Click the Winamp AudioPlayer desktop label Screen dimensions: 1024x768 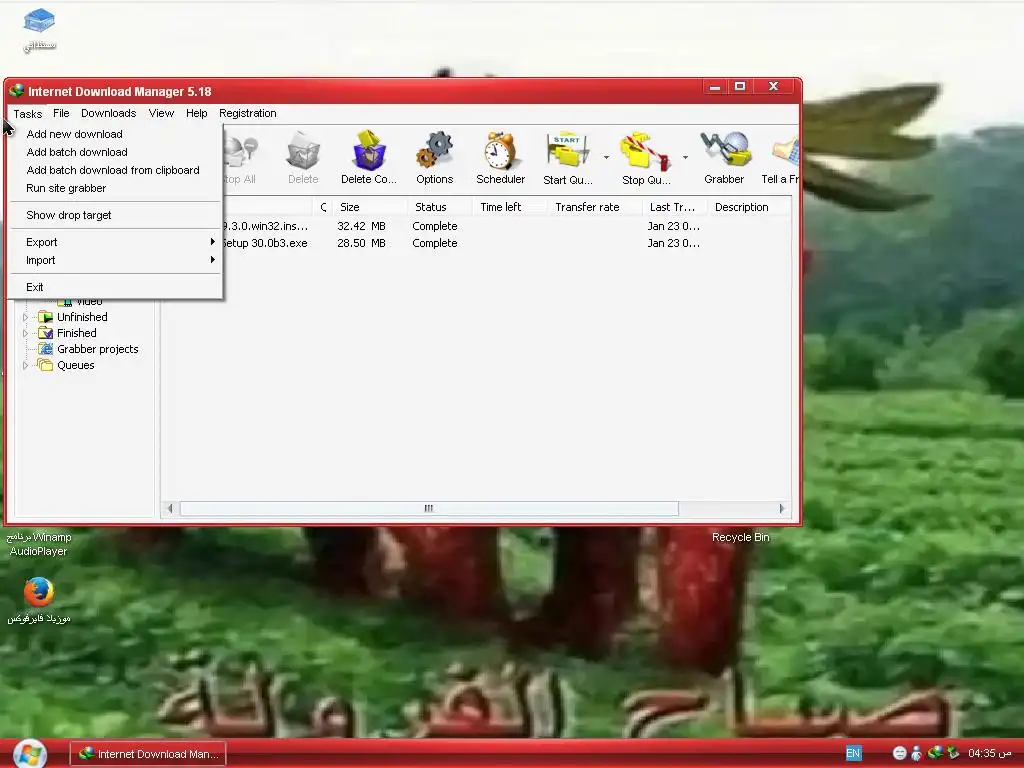coord(39,544)
